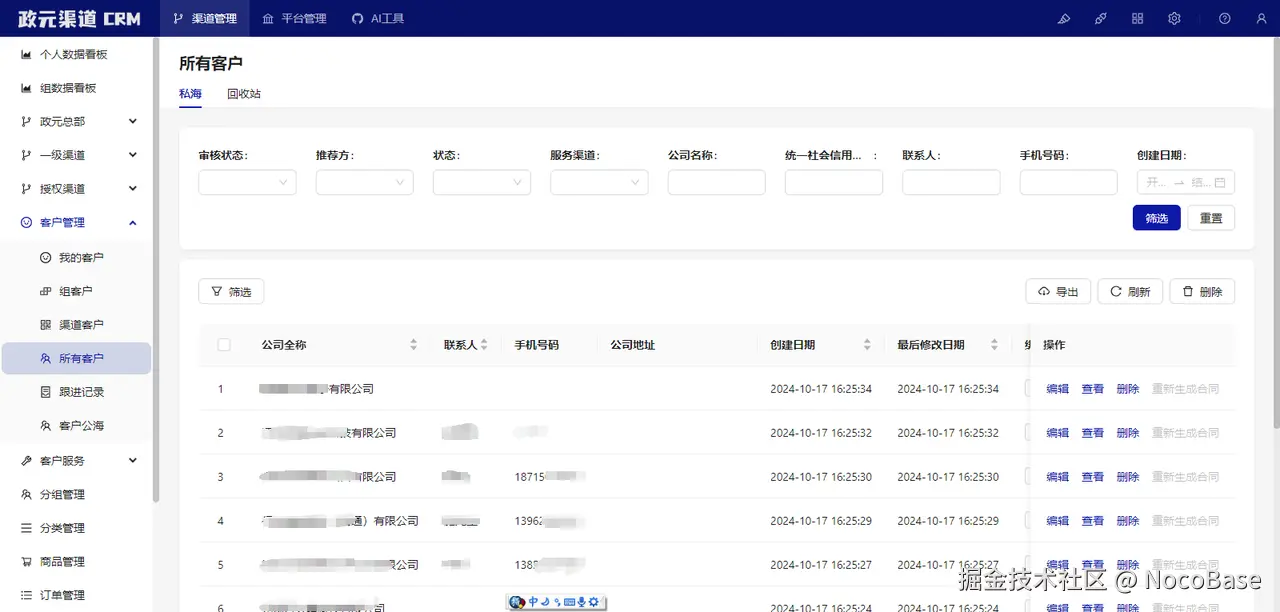Open the AI工具 top navigation tab
Viewport: 1280px width, 612px height.
click(378, 18)
